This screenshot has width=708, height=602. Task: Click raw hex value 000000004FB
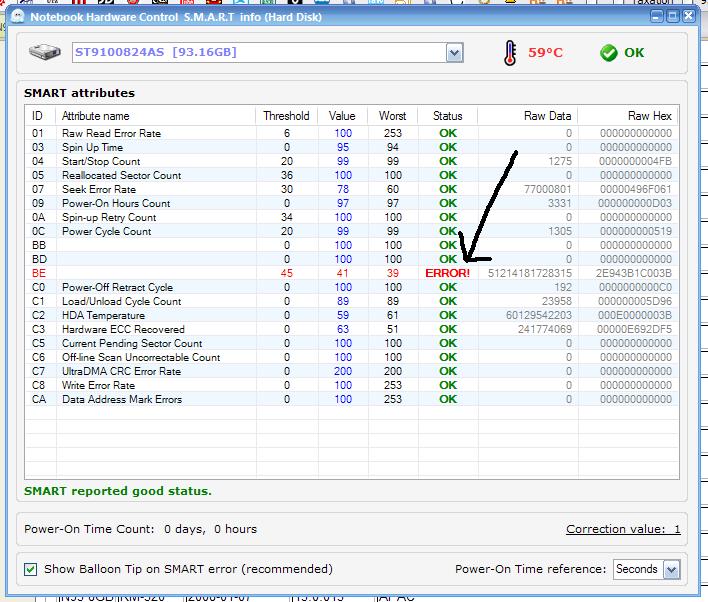[x=635, y=161]
